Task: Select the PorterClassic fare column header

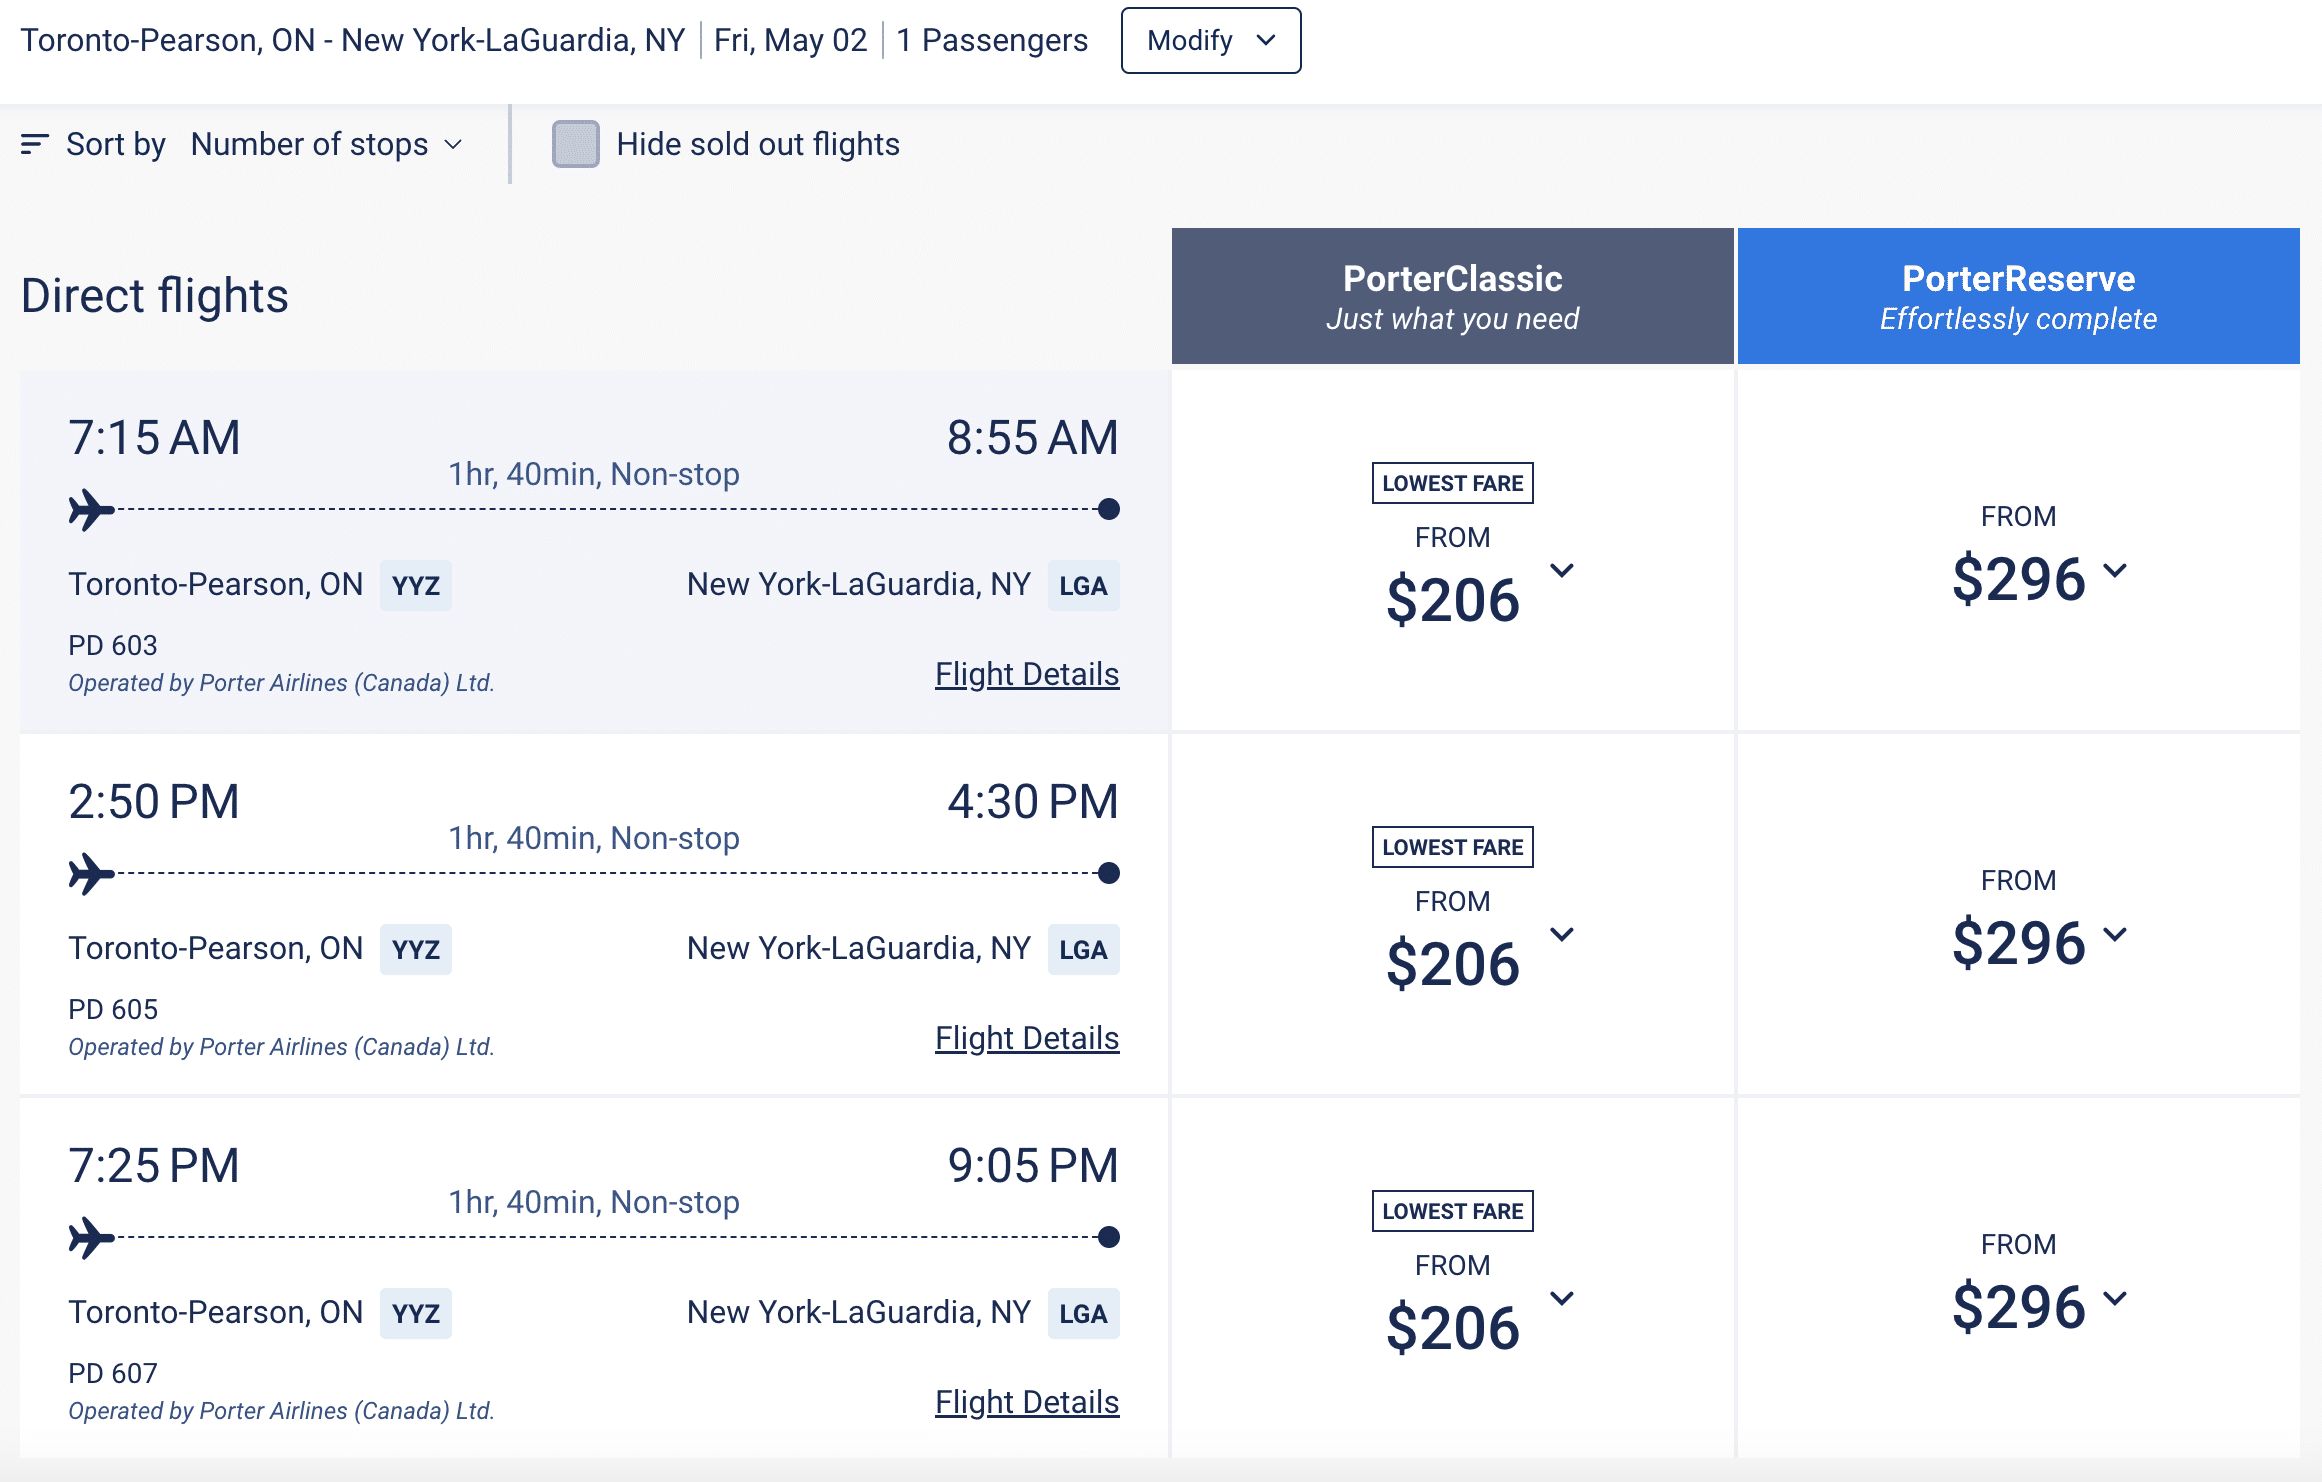Action: 1452,296
